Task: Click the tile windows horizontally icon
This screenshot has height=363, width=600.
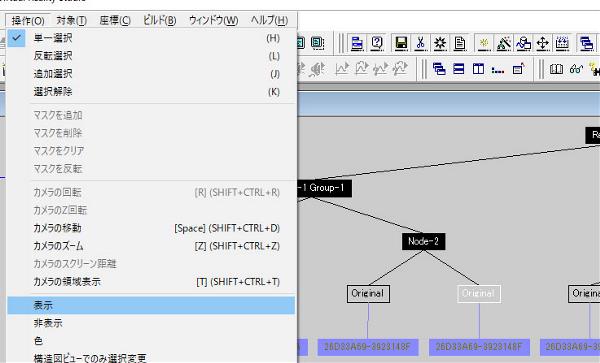Action: [458, 69]
